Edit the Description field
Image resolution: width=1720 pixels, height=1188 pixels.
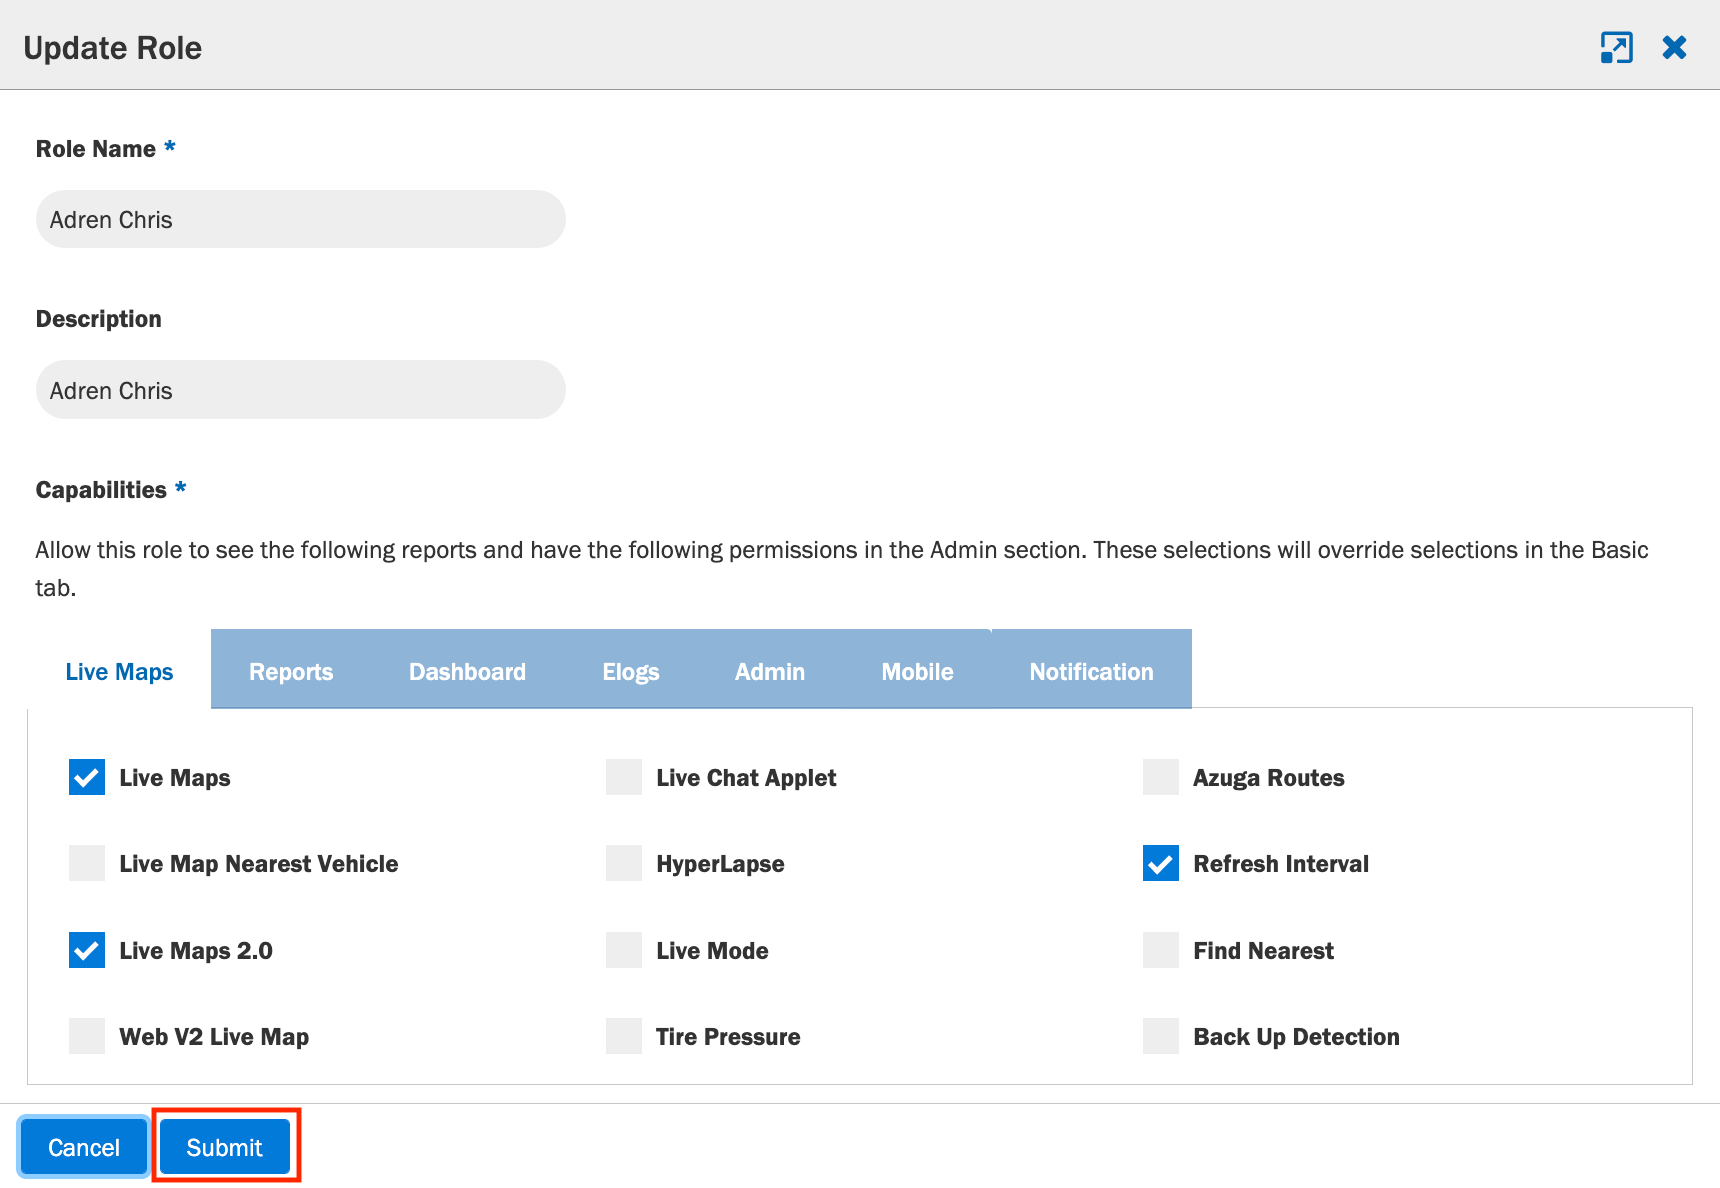(301, 390)
